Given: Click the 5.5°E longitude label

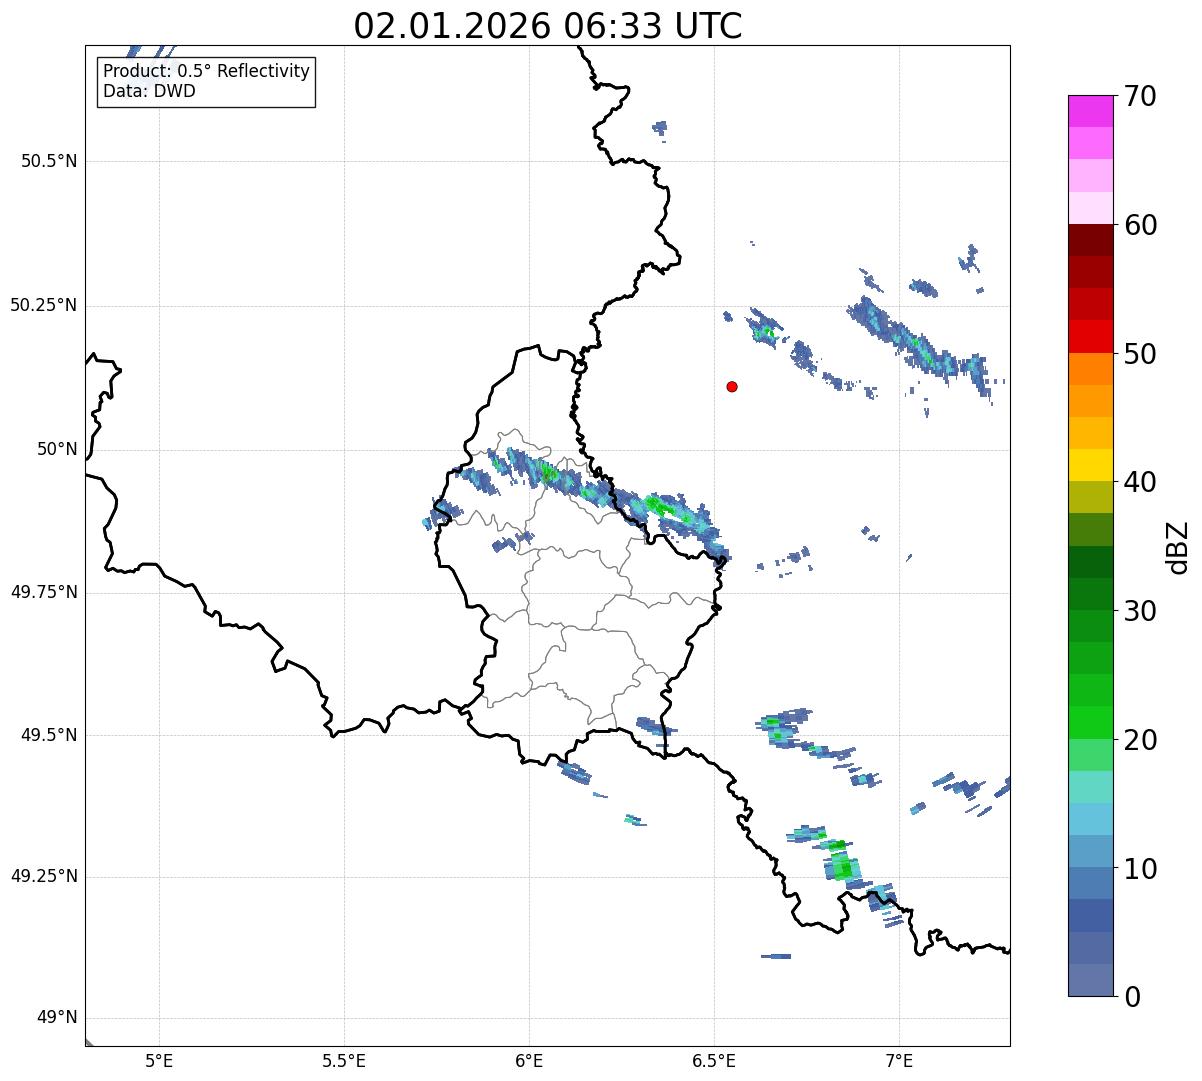Looking at the screenshot, I should pyautogui.click(x=344, y=1060).
